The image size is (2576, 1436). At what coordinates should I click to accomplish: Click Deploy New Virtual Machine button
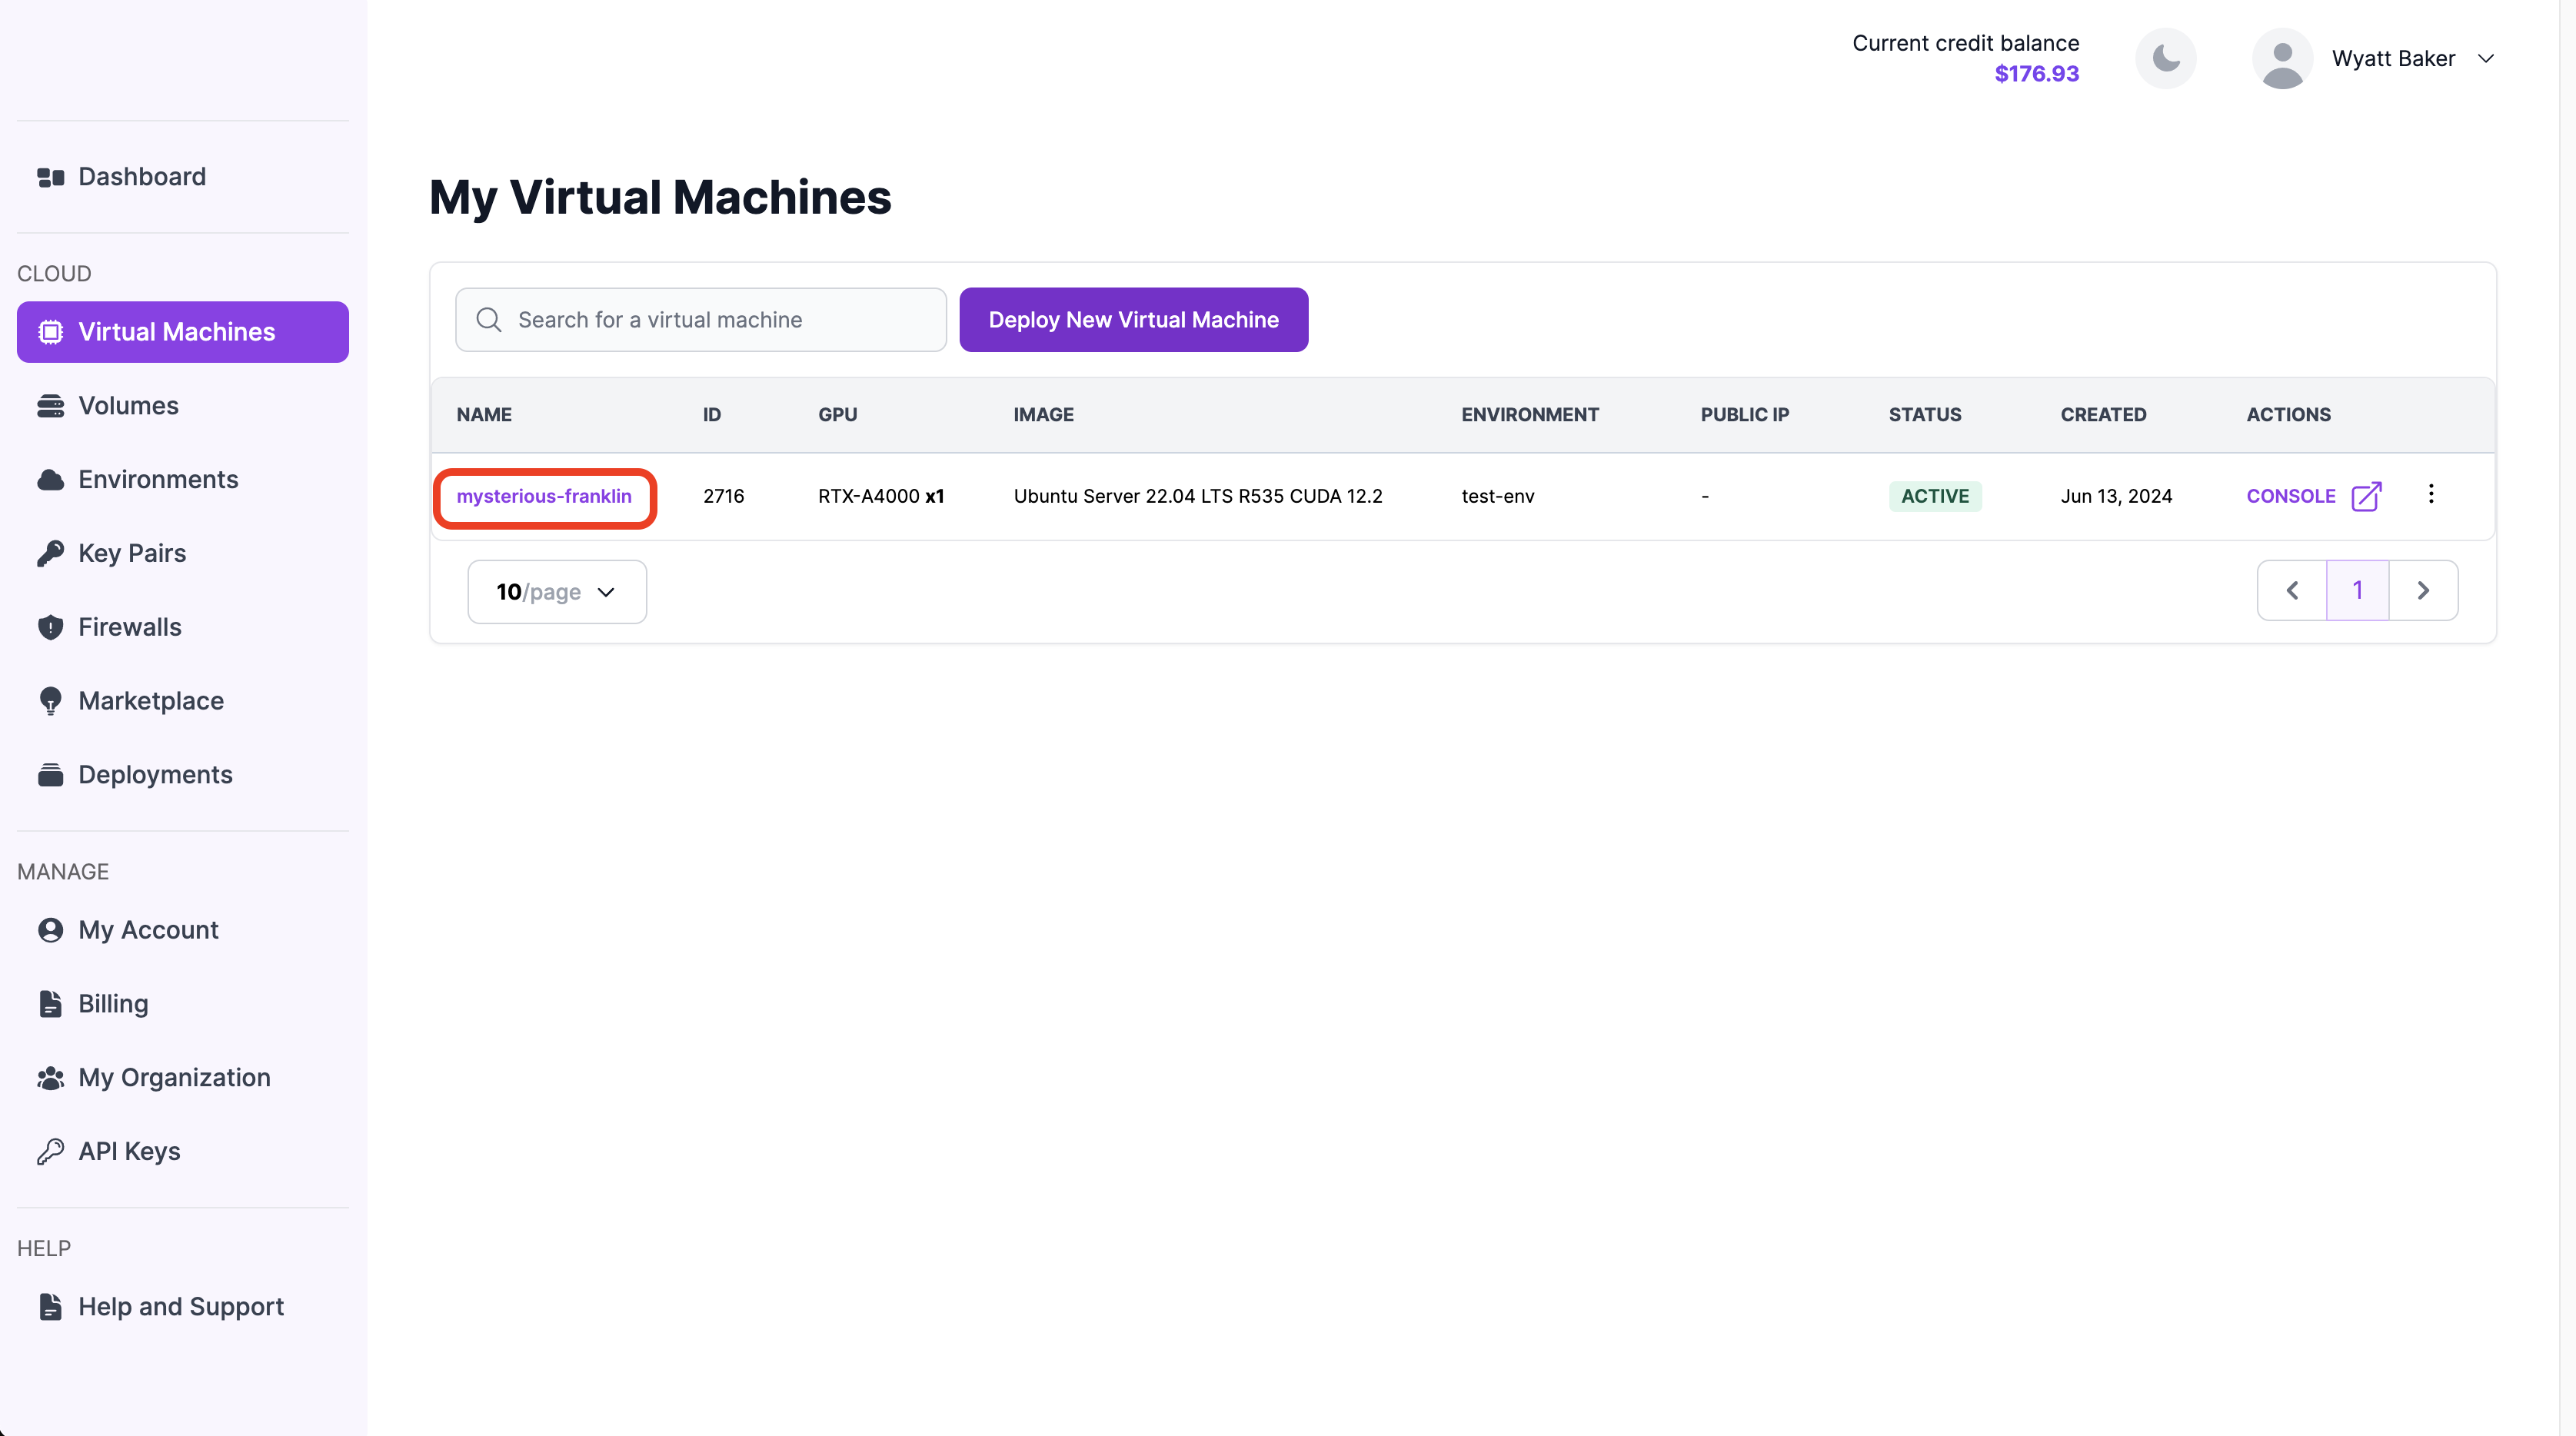(x=1134, y=320)
